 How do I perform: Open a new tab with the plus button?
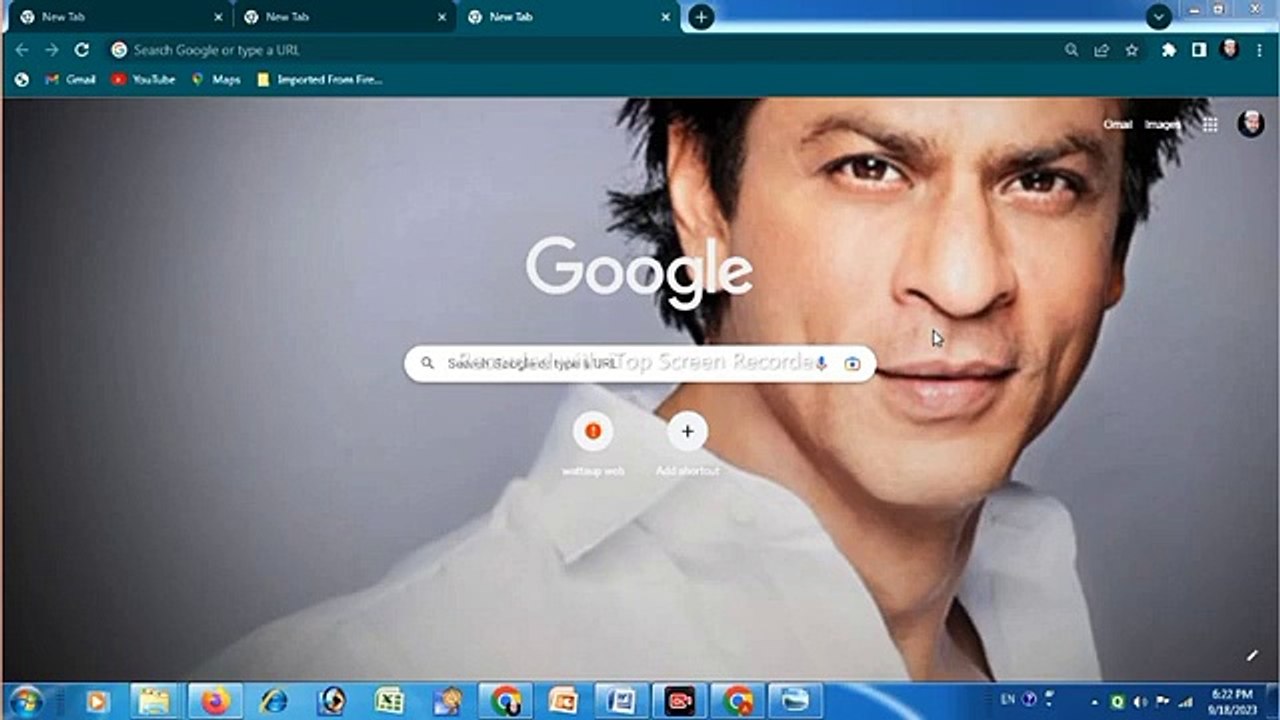point(702,17)
